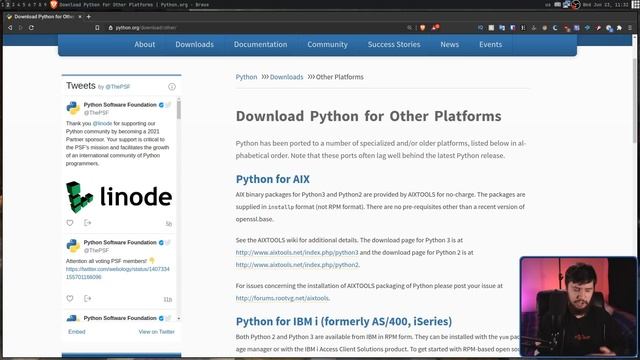This screenshot has height=360, width=640.
Task: Open the grid icon at top-right of panel
Action: [x=635, y=4]
